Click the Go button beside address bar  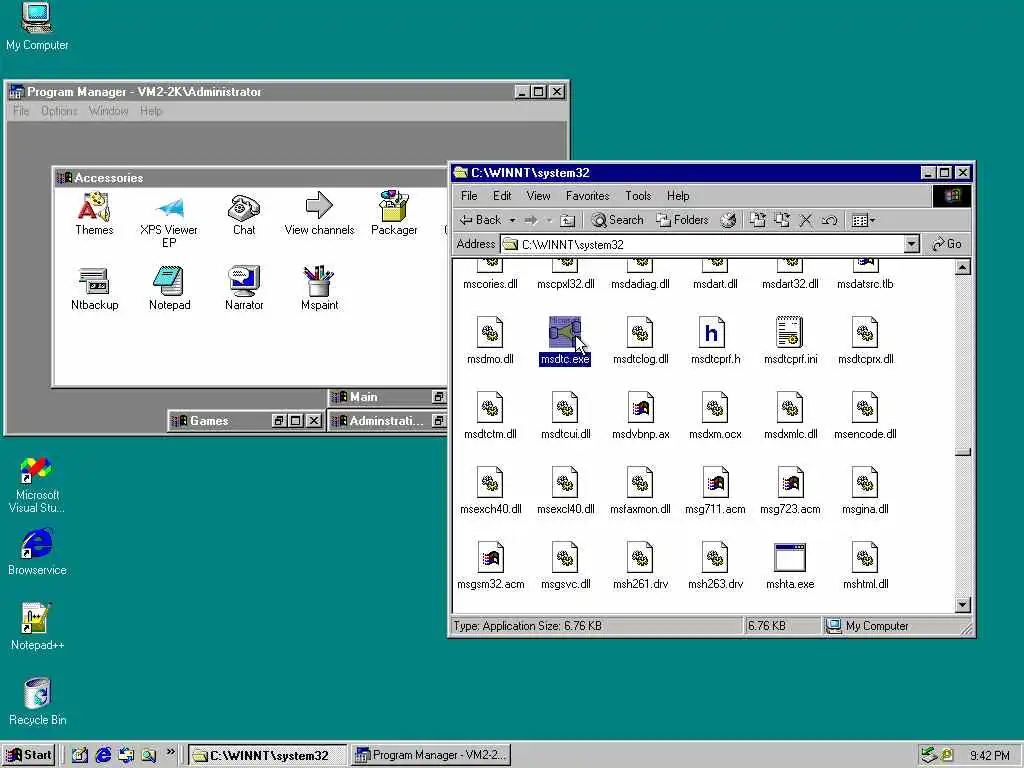tap(947, 244)
